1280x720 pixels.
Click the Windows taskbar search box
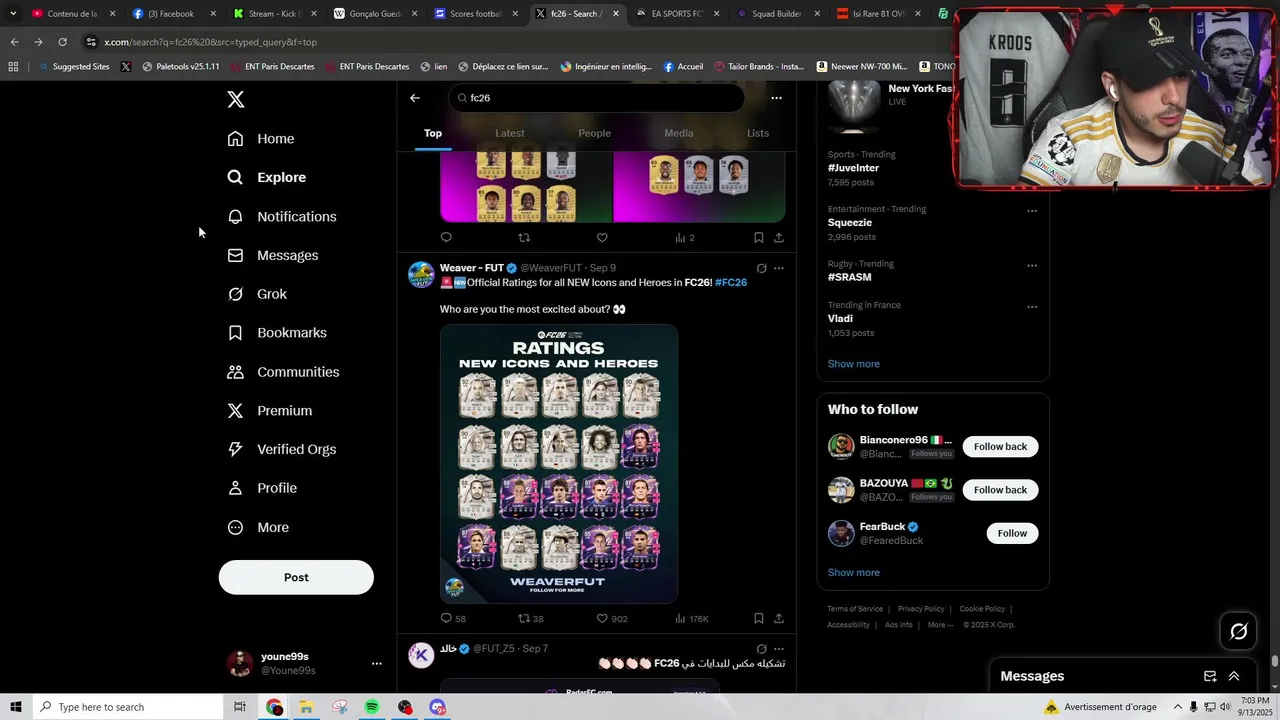click(126, 707)
